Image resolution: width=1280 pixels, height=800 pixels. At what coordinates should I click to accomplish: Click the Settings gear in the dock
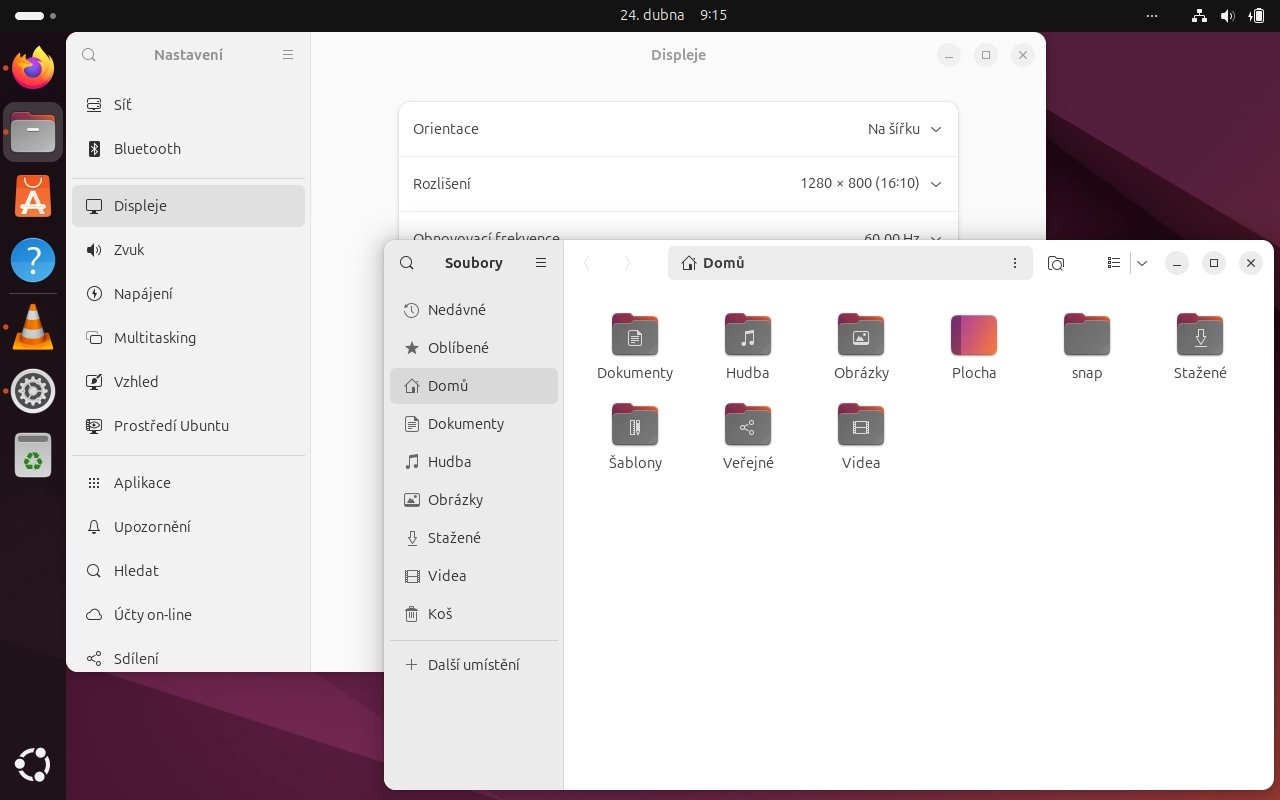[33, 391]
